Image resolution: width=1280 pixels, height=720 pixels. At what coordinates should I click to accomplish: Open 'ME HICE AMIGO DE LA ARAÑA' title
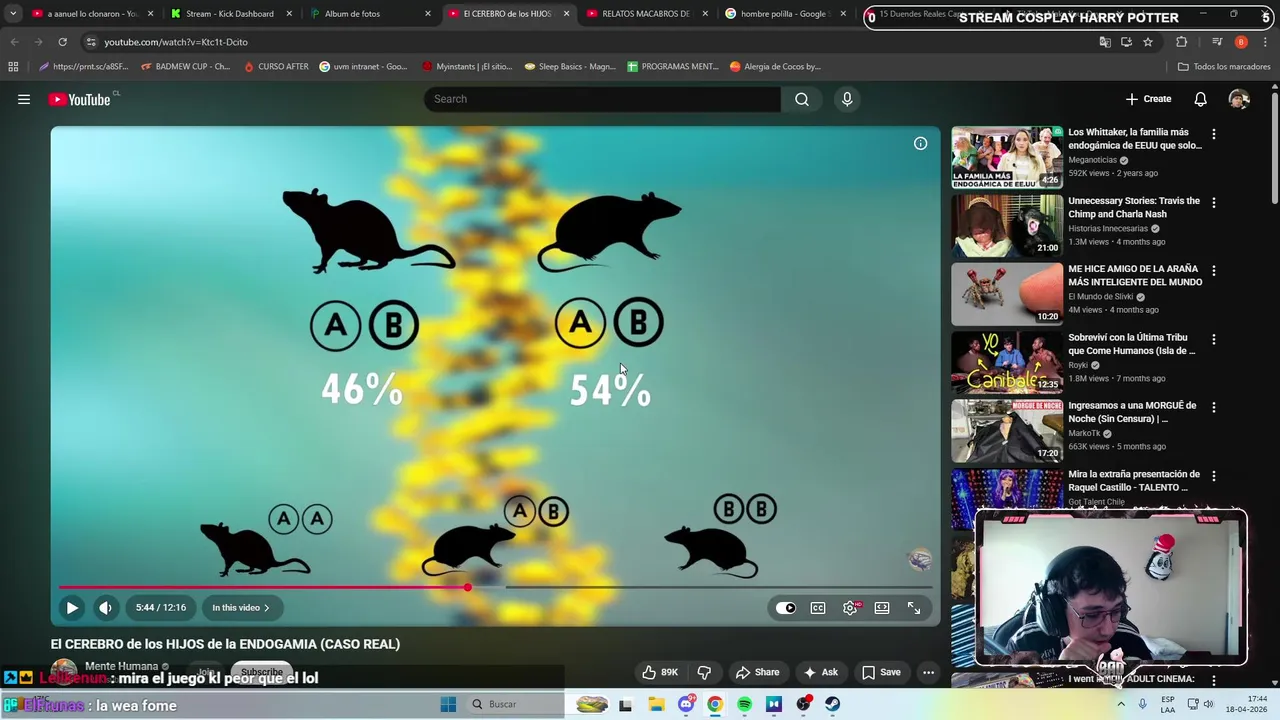(x=1135, y=275)
